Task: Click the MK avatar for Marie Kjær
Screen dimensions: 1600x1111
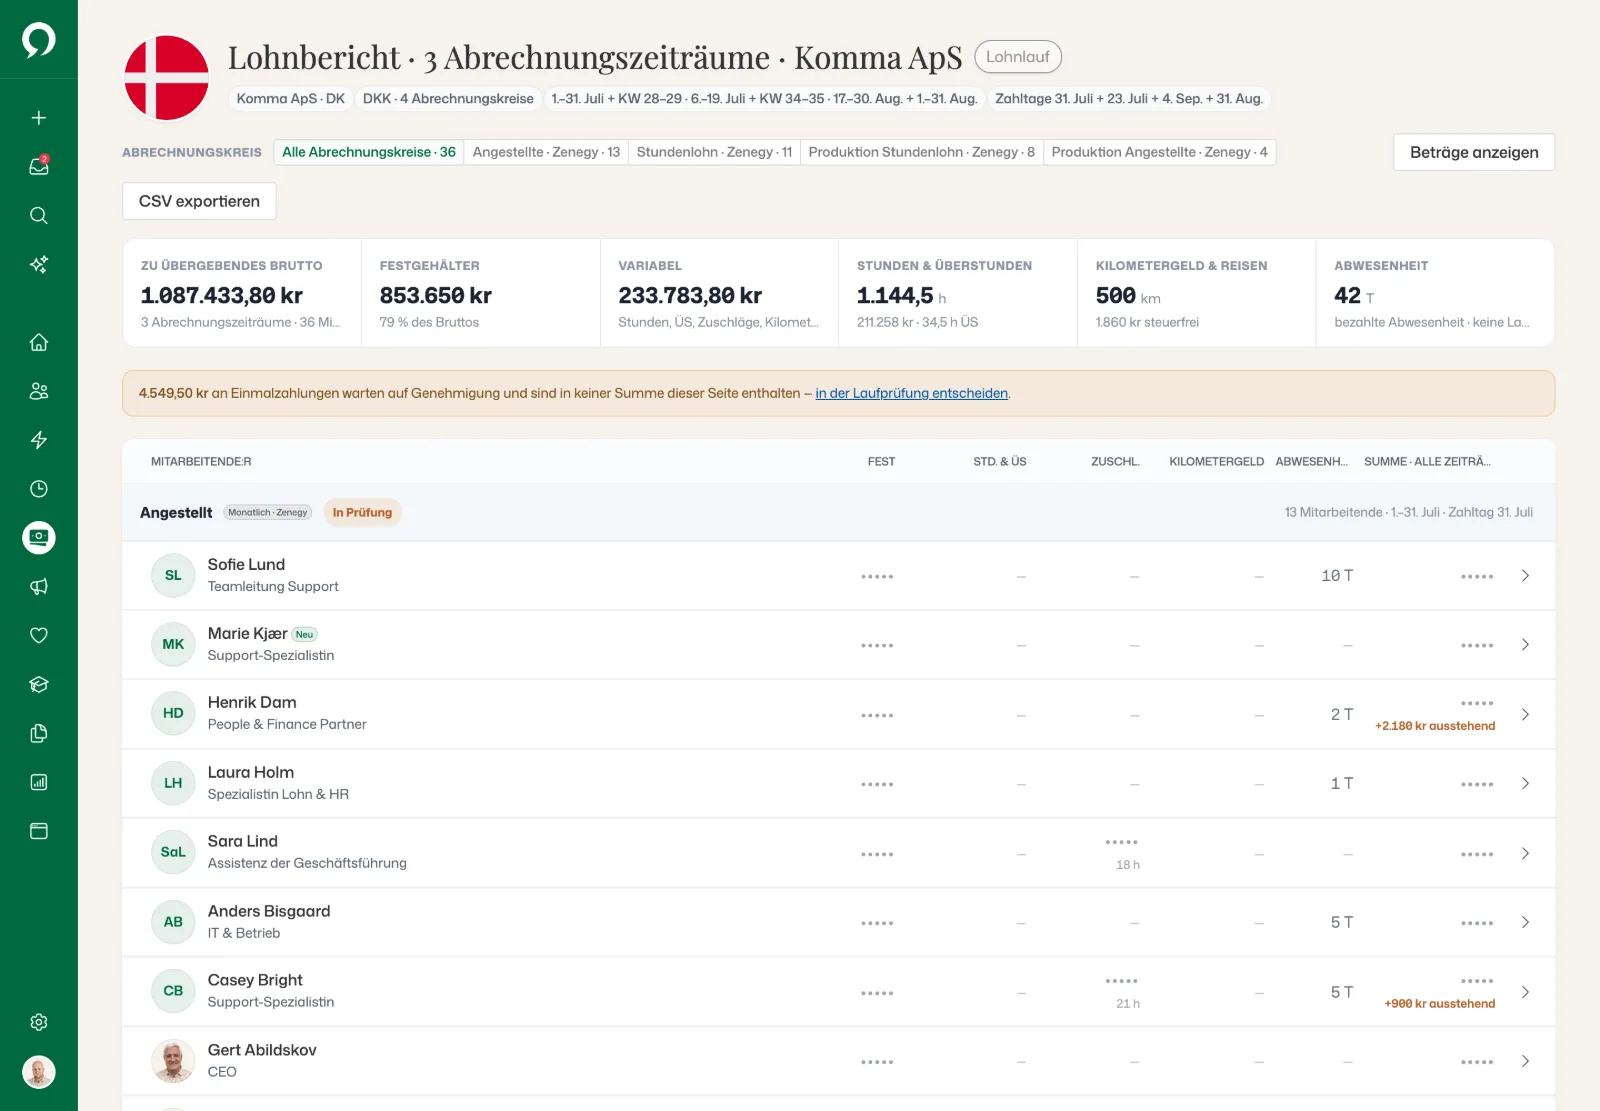Action: pos(173,644)
